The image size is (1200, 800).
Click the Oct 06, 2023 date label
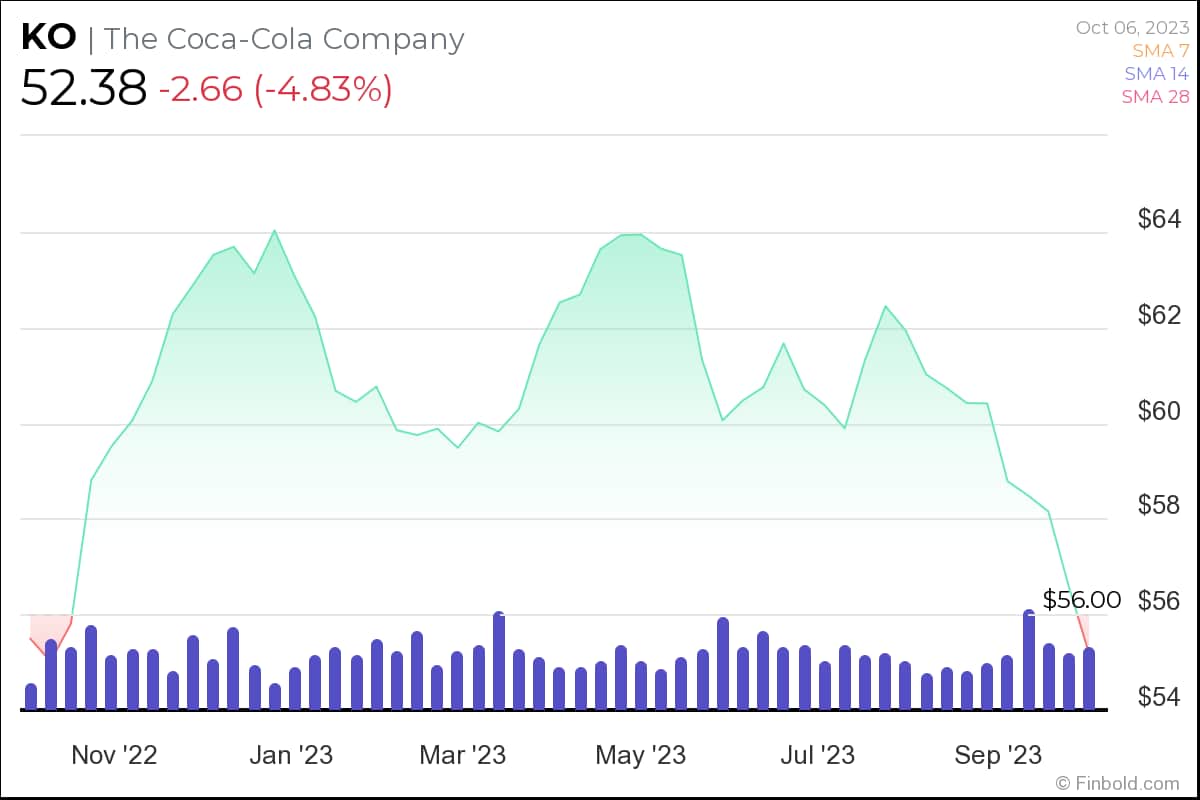click(1132, 27)
